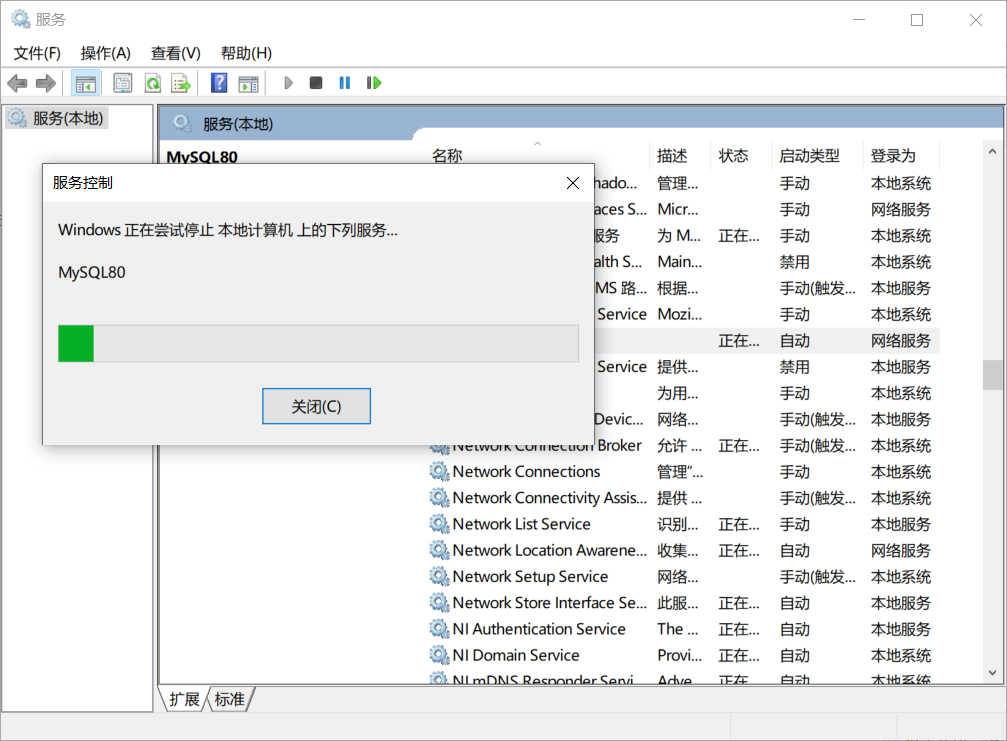The width and height of the screenshot is (1007, 741).
Task: Click the Refresh toolbar icon
Action: pyautogui.click(x=153, y=83)
